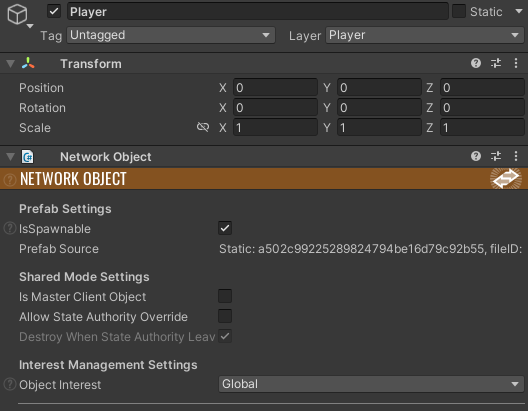
Task: Toggle the Player active checkbox
Action: click(54, 11)
